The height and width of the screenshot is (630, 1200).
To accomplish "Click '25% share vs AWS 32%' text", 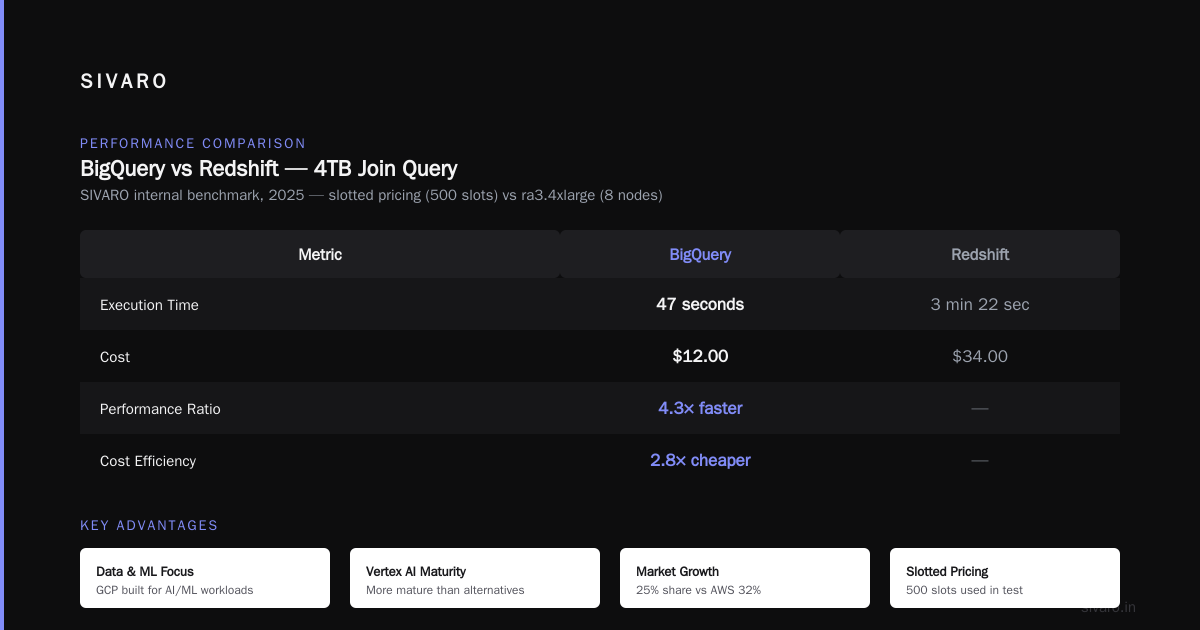I will [x=698, y=590].
